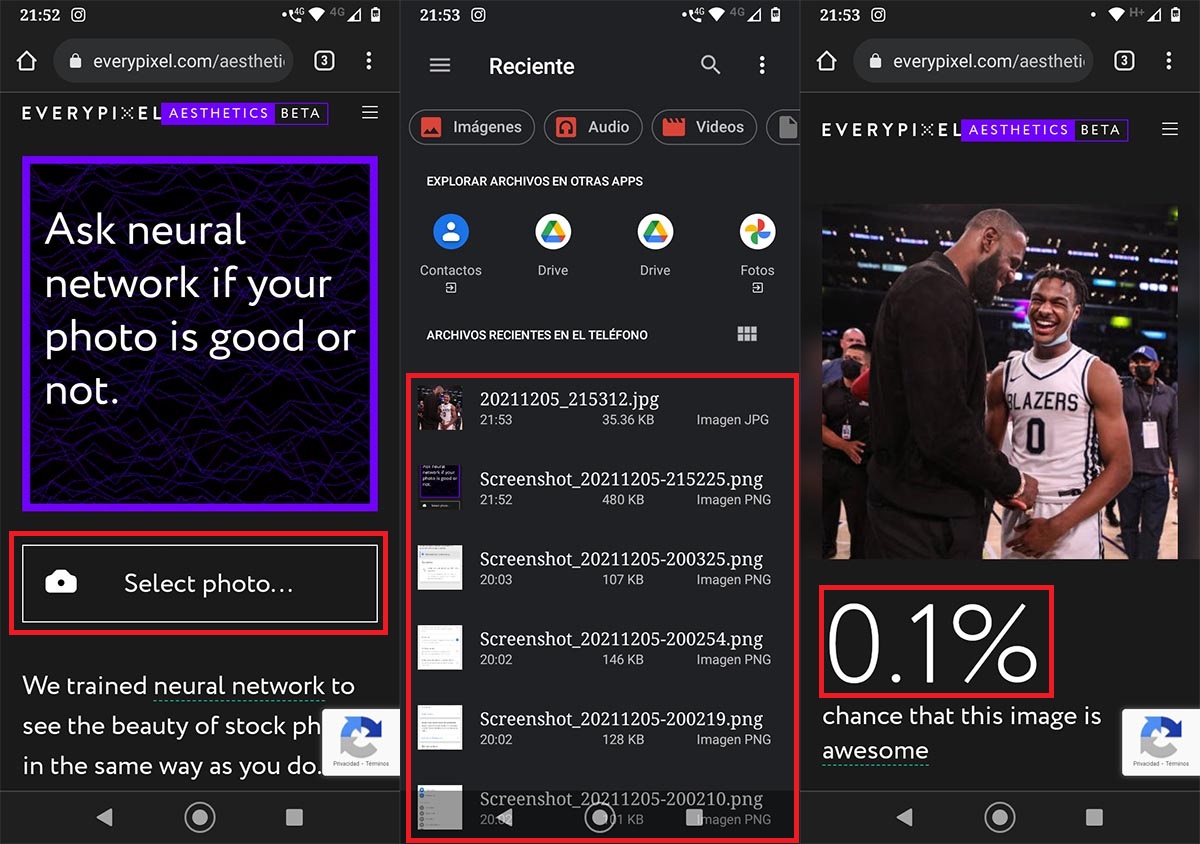Toggle the Videos filter chip
This screenshot has height=844, width=1200.
[704, 127]
